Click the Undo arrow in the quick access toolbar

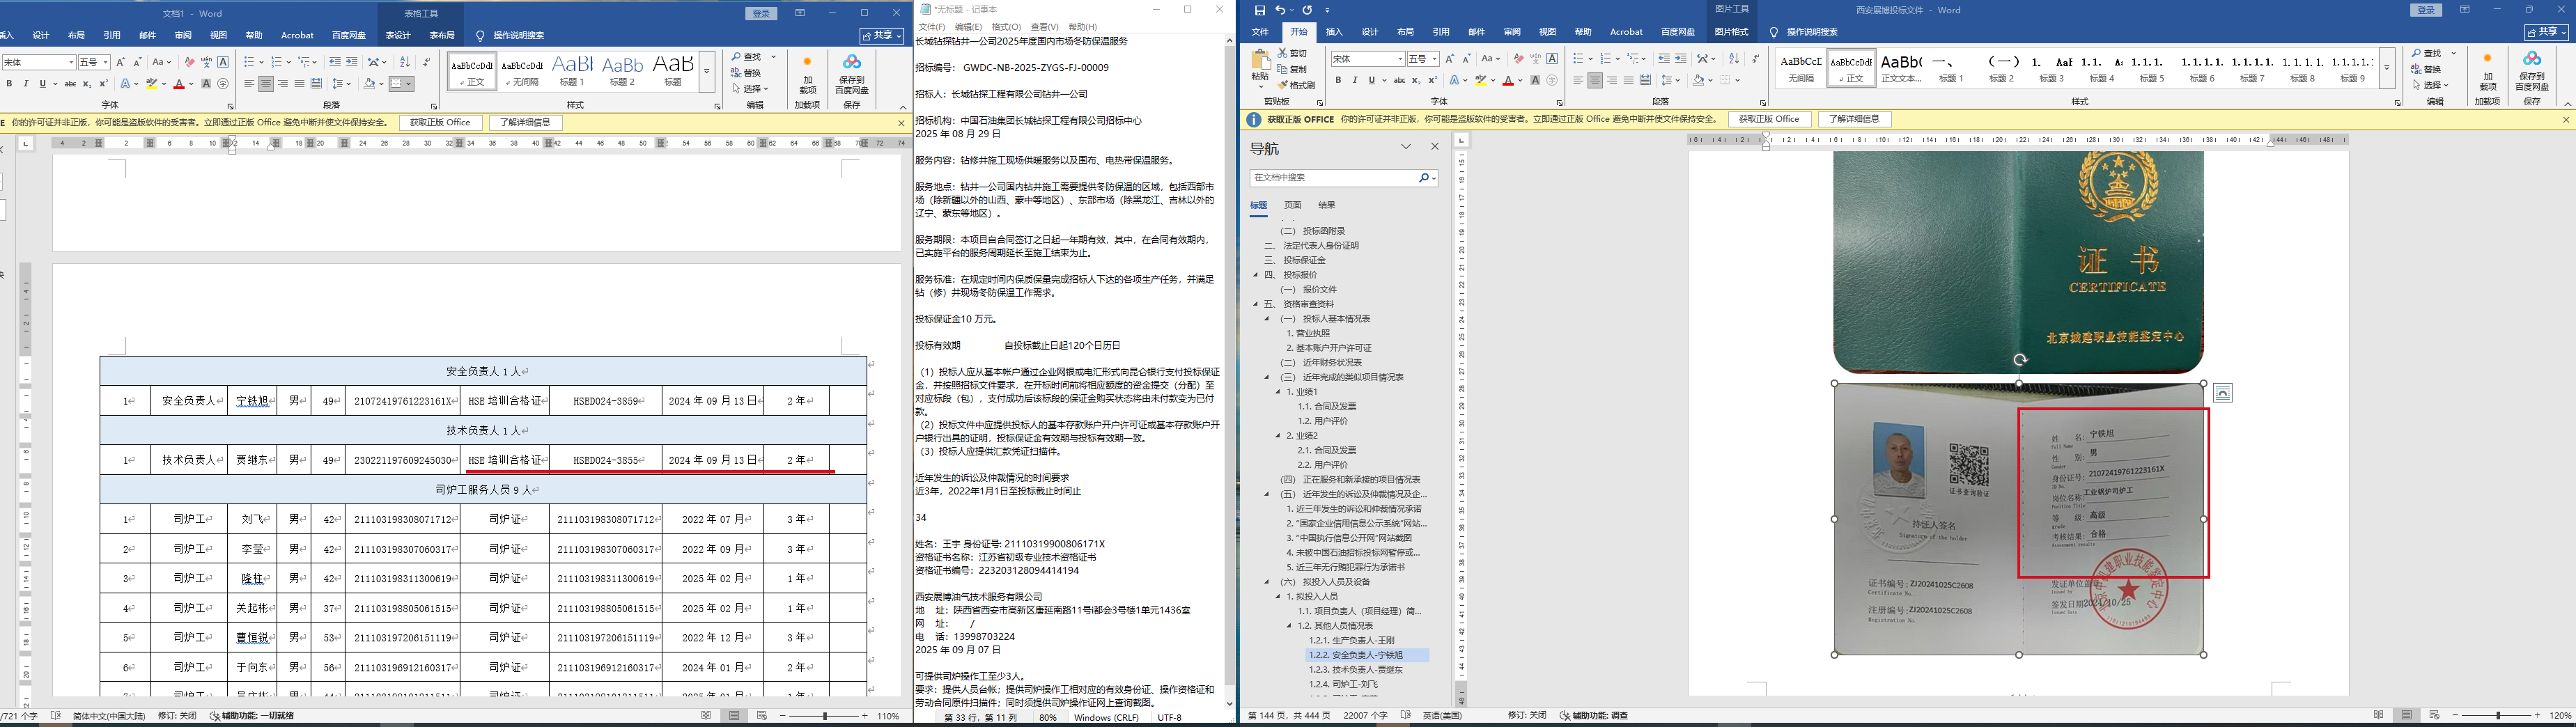pos(1280,10)
